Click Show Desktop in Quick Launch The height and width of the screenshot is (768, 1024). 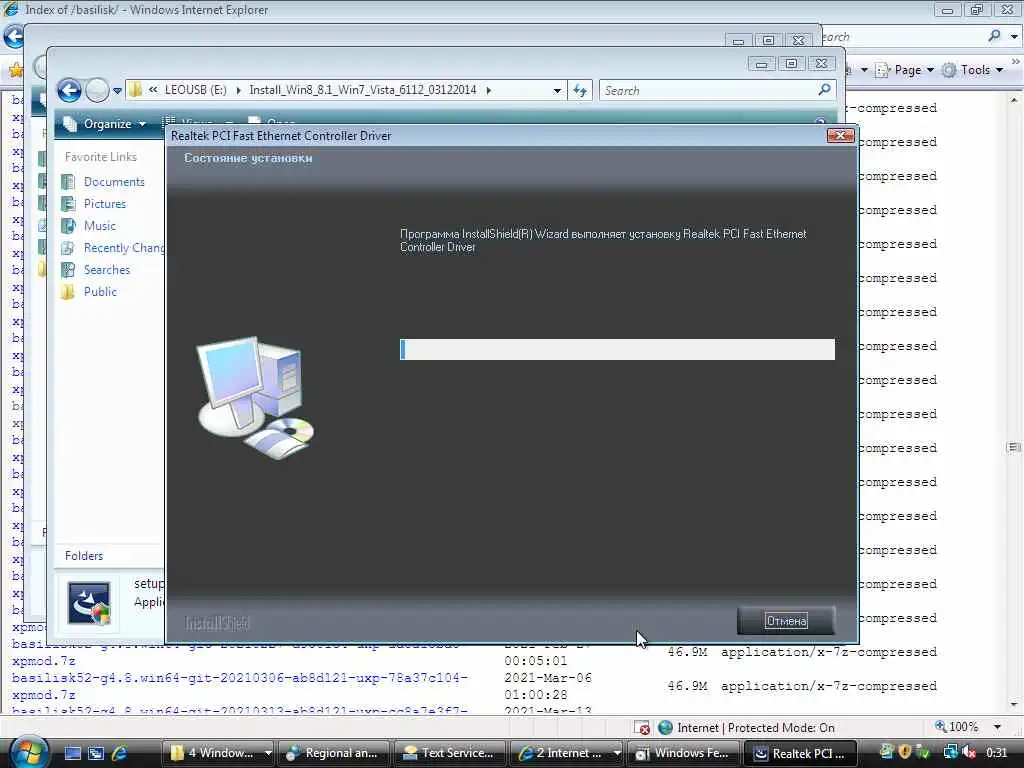tap(72, 754)
